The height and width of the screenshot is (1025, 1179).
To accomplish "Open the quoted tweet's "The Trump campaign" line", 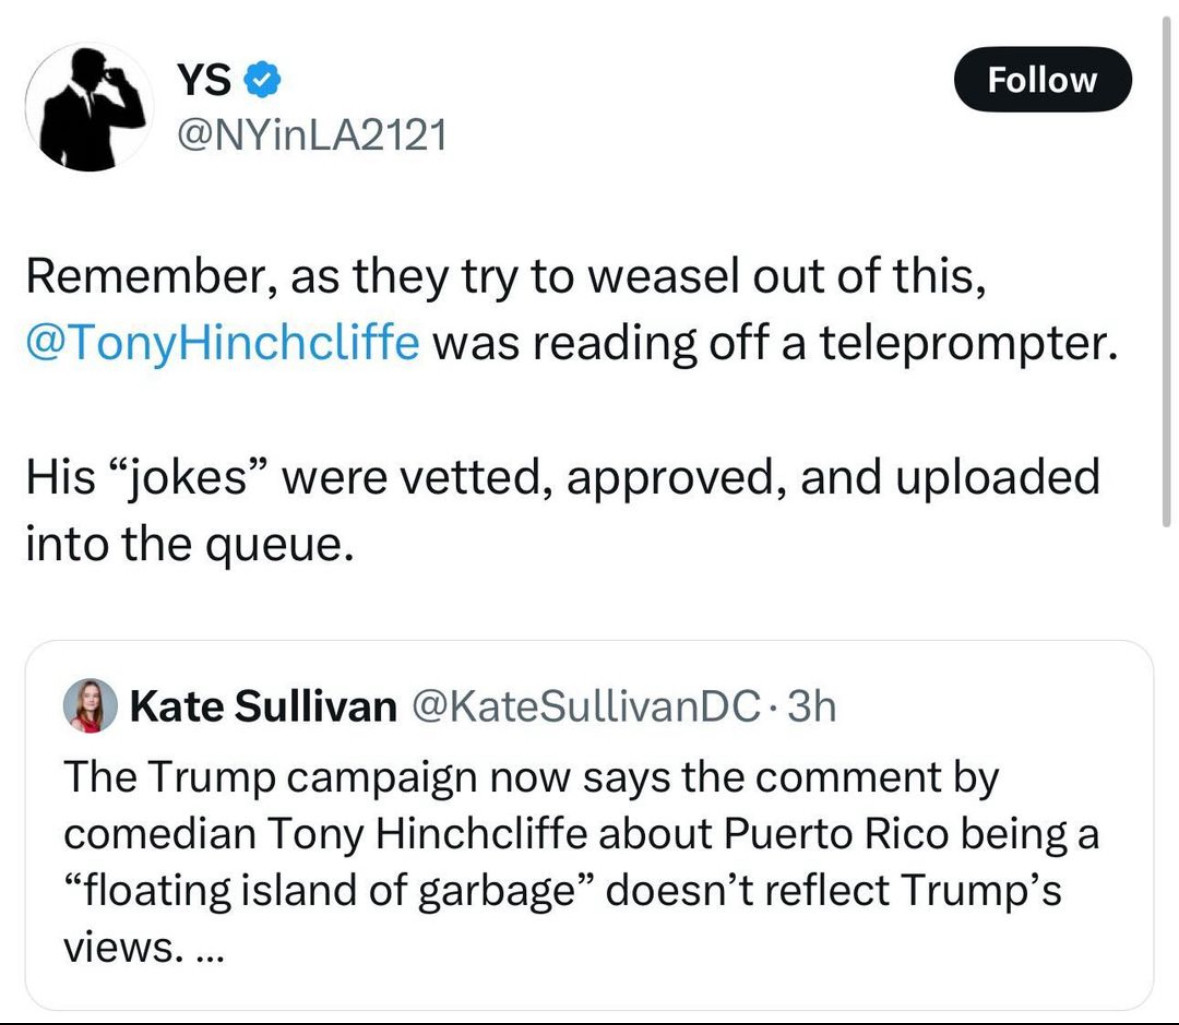I will [x=531, y=777].
